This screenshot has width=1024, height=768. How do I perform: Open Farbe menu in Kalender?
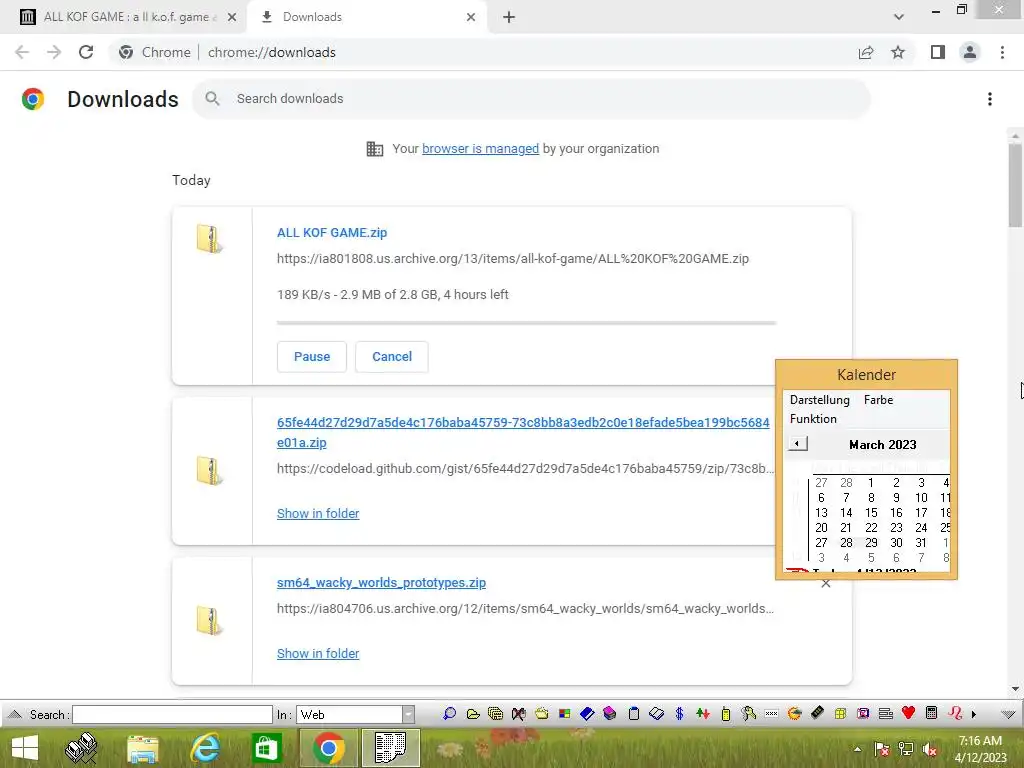coord(878,400)
